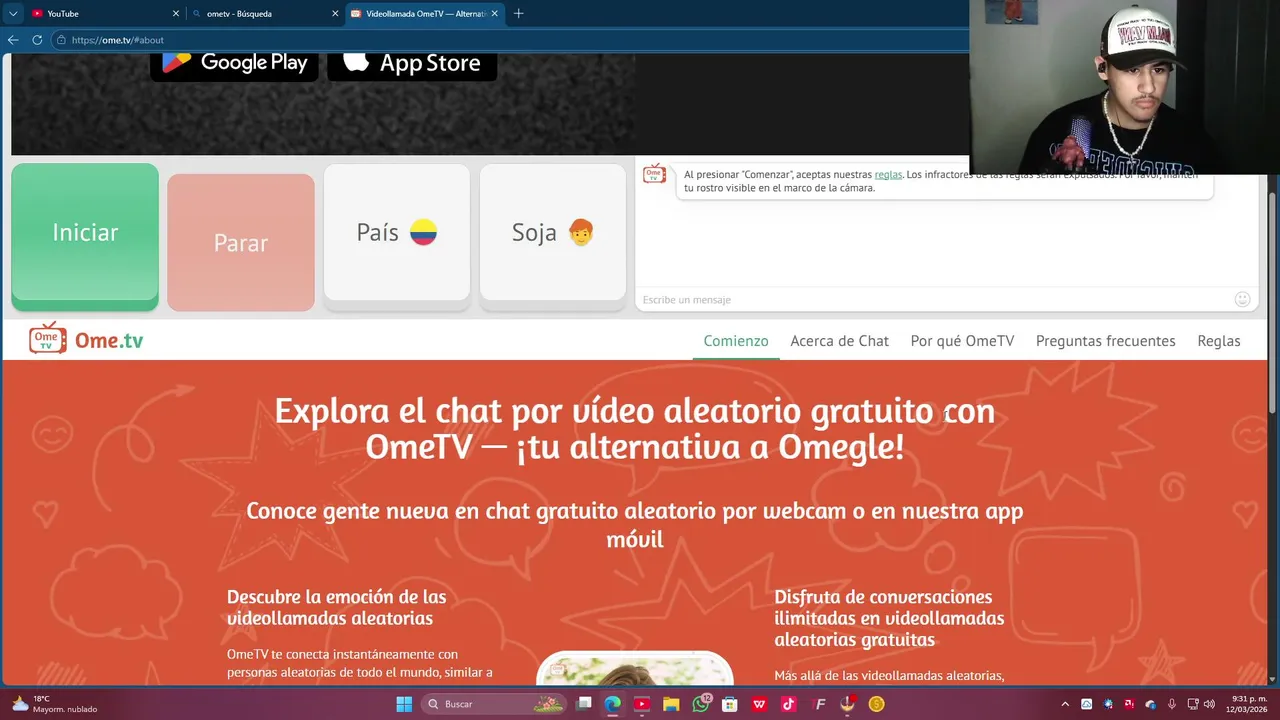Open the Windows Start menu
Image resolution: width=1280 pixels, height=720 pixels.
pyautogui.click(x=404, y=704)
